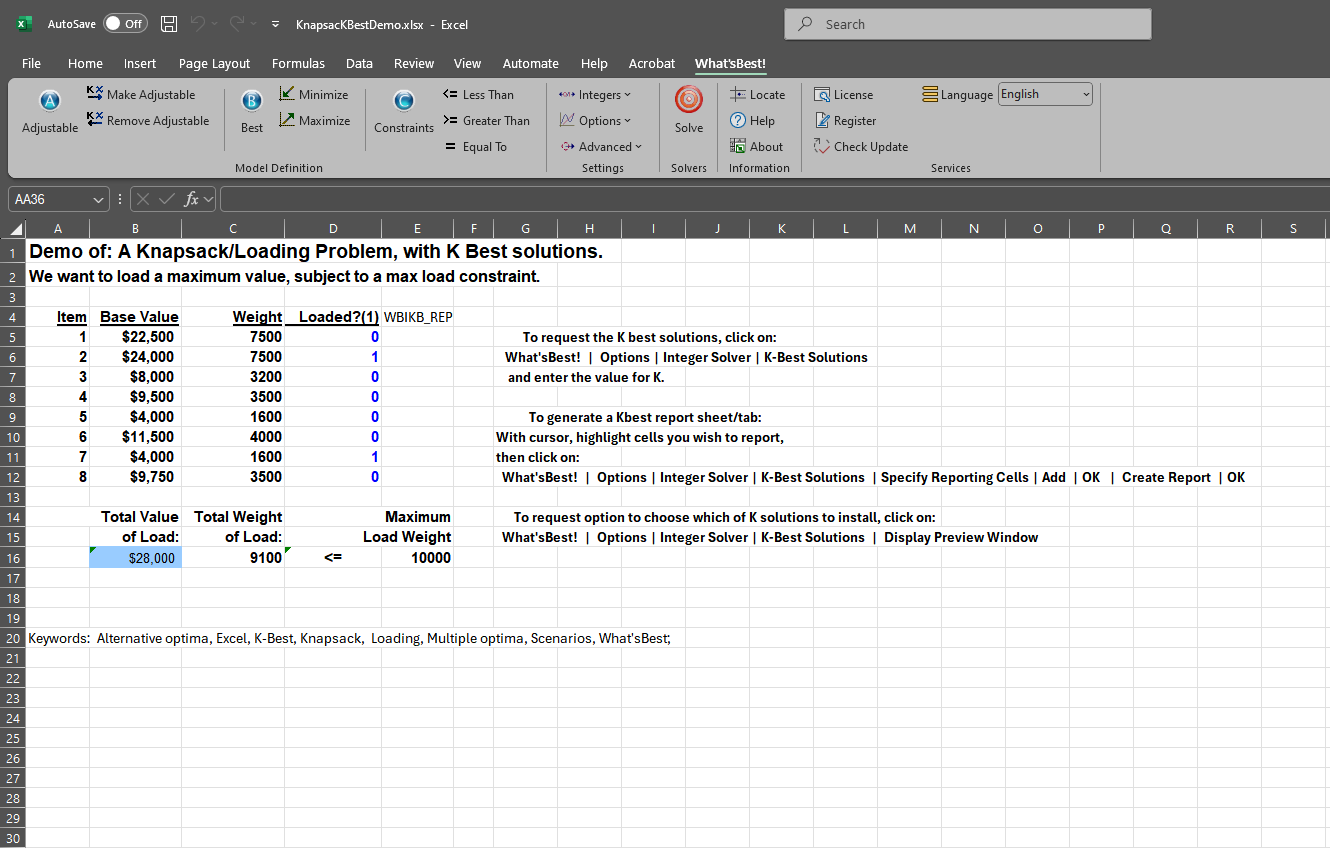Add a Greater Than constraint
The image size is (1330, 848).
pyautogui.click(x=486, y=120)
